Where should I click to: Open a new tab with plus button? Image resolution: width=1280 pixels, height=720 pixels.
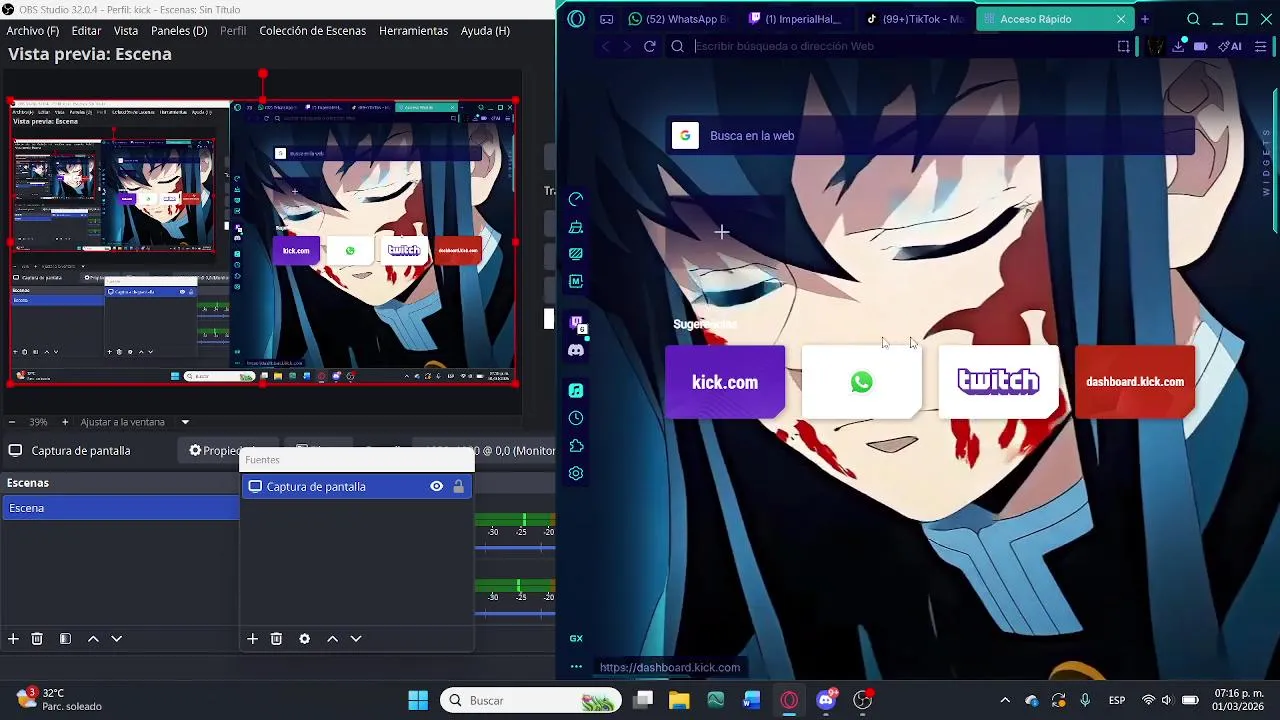tap(1145, 19)
